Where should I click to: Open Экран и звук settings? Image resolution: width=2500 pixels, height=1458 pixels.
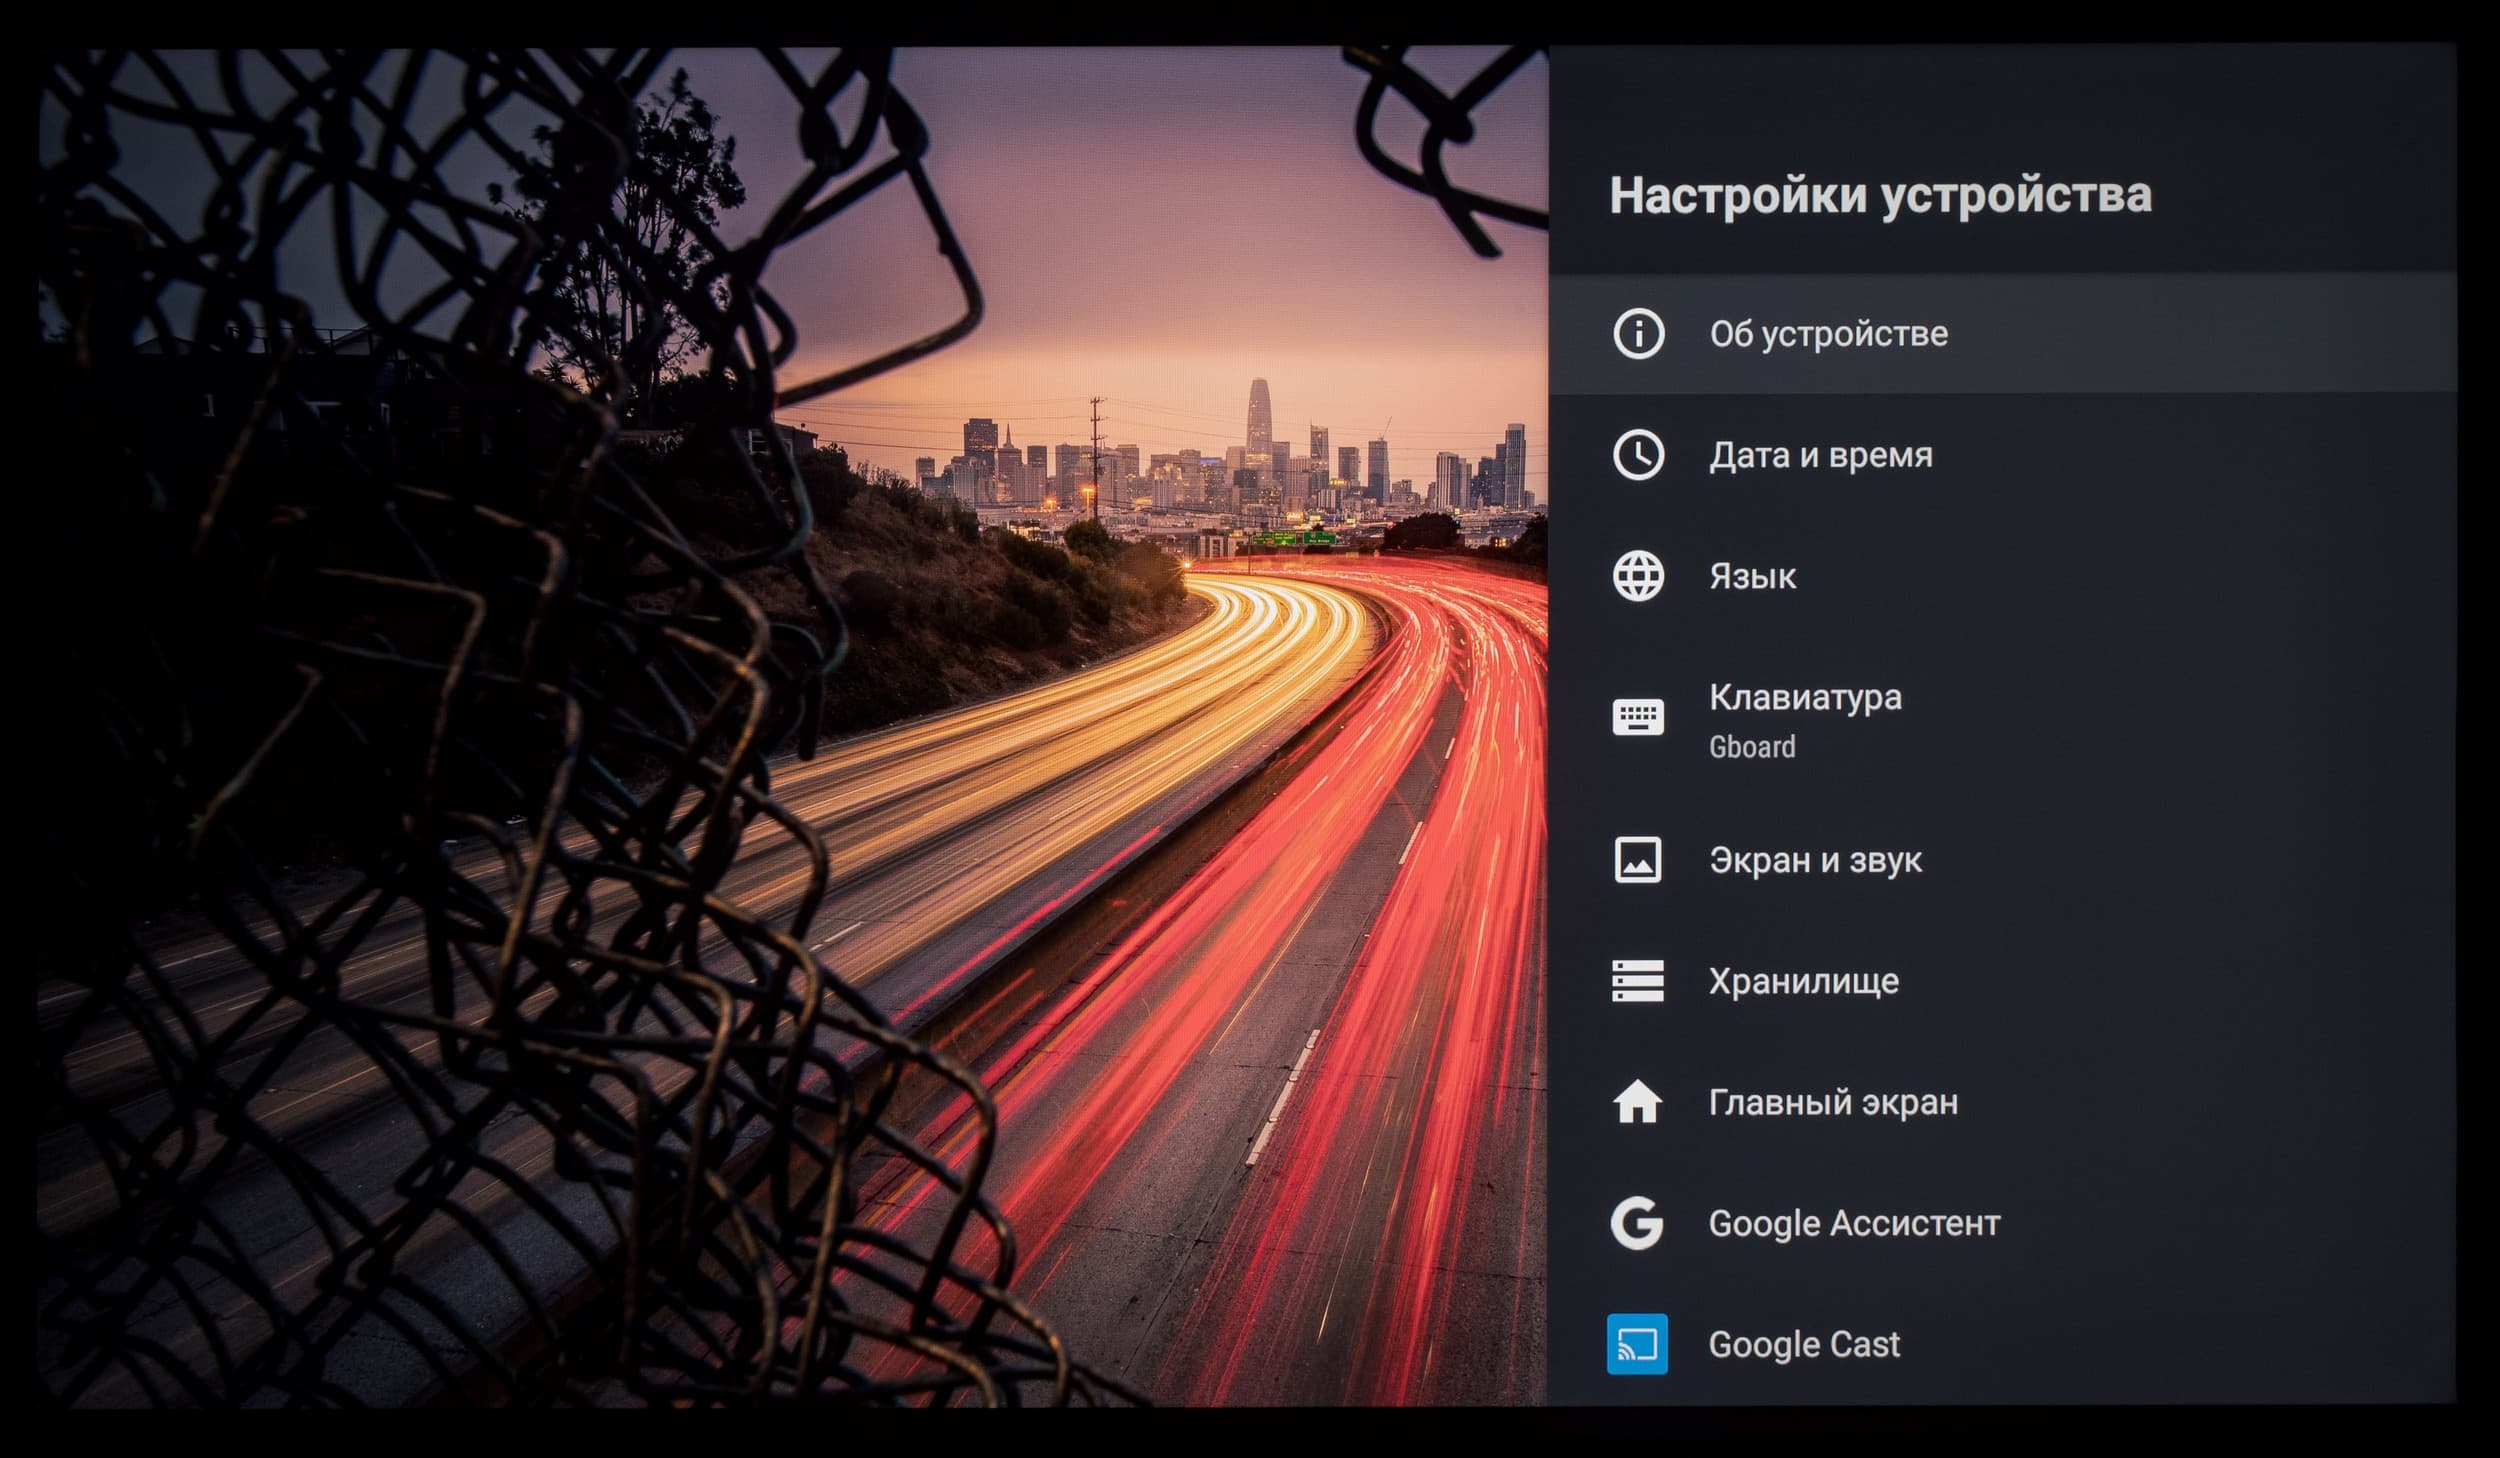pyautogui.click(x=1815, y=860)
